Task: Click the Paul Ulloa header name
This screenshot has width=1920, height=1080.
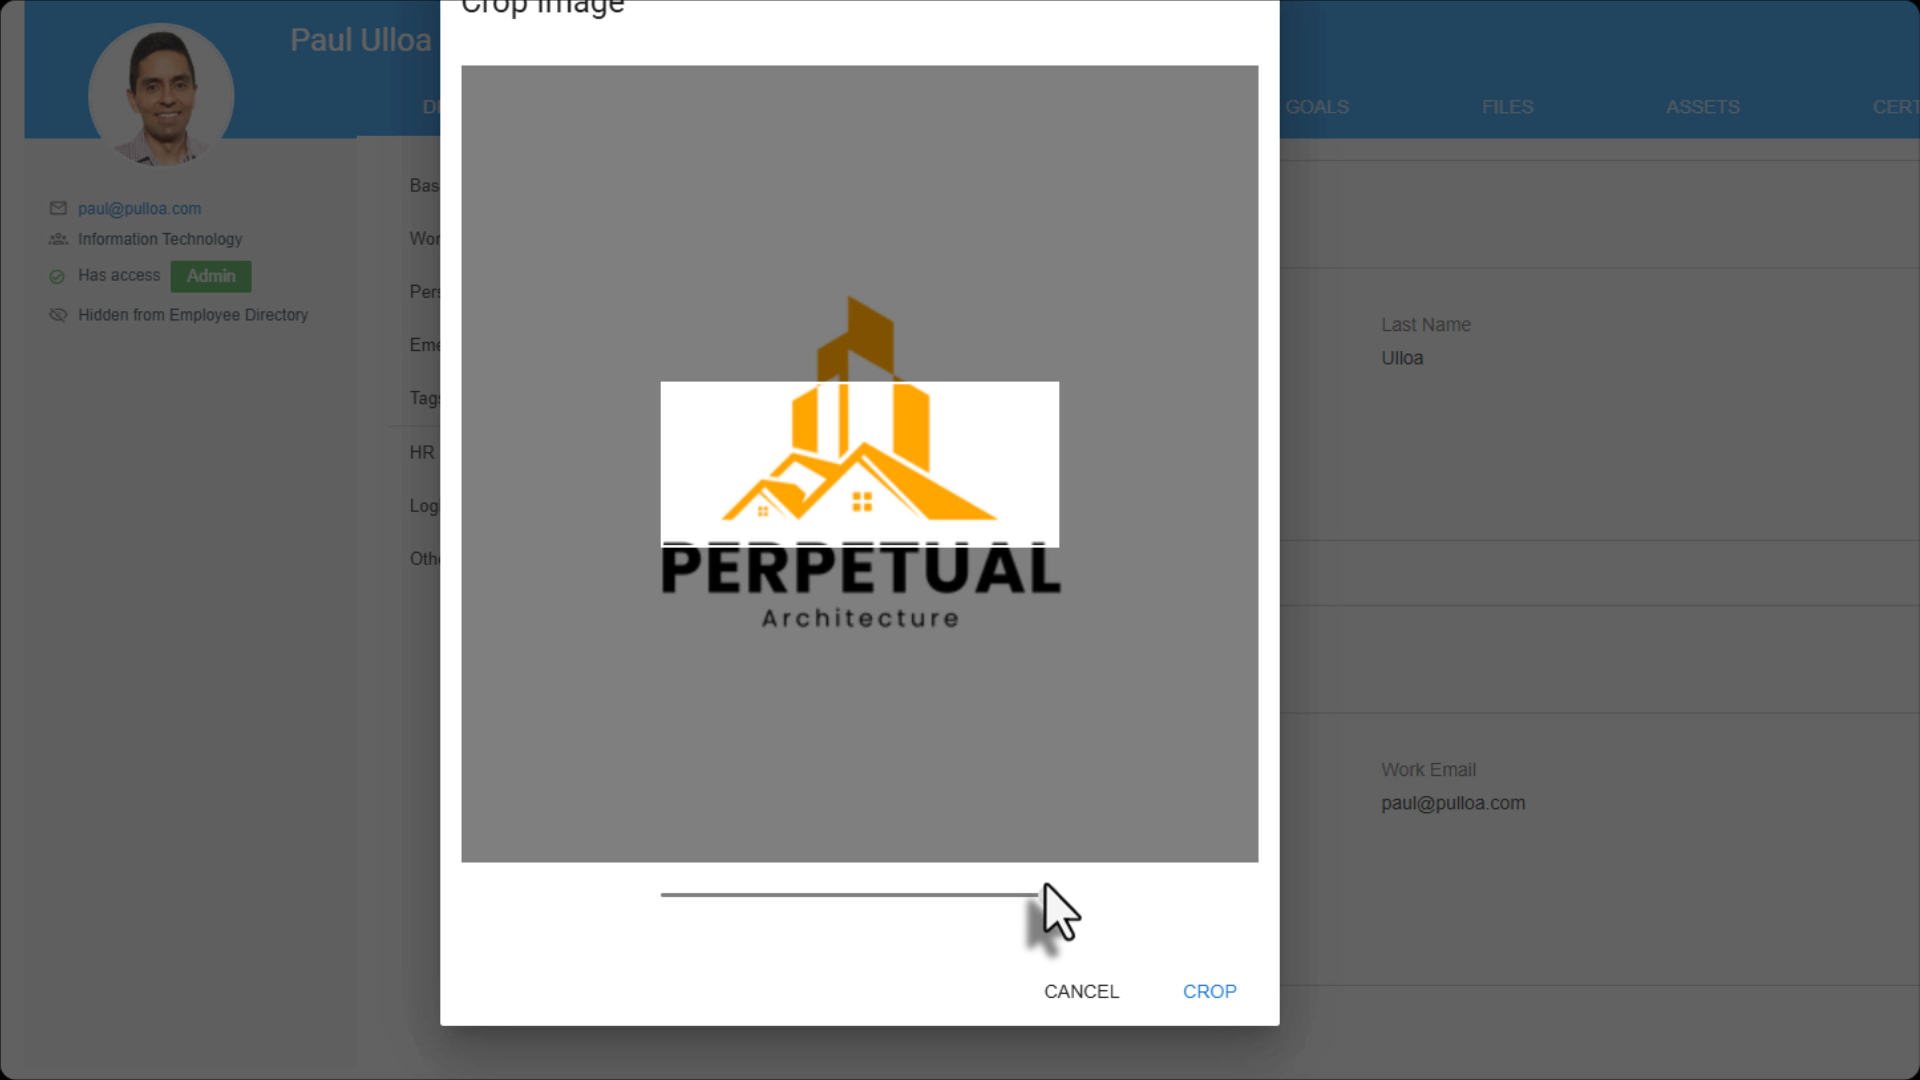Action: [360, 40]
